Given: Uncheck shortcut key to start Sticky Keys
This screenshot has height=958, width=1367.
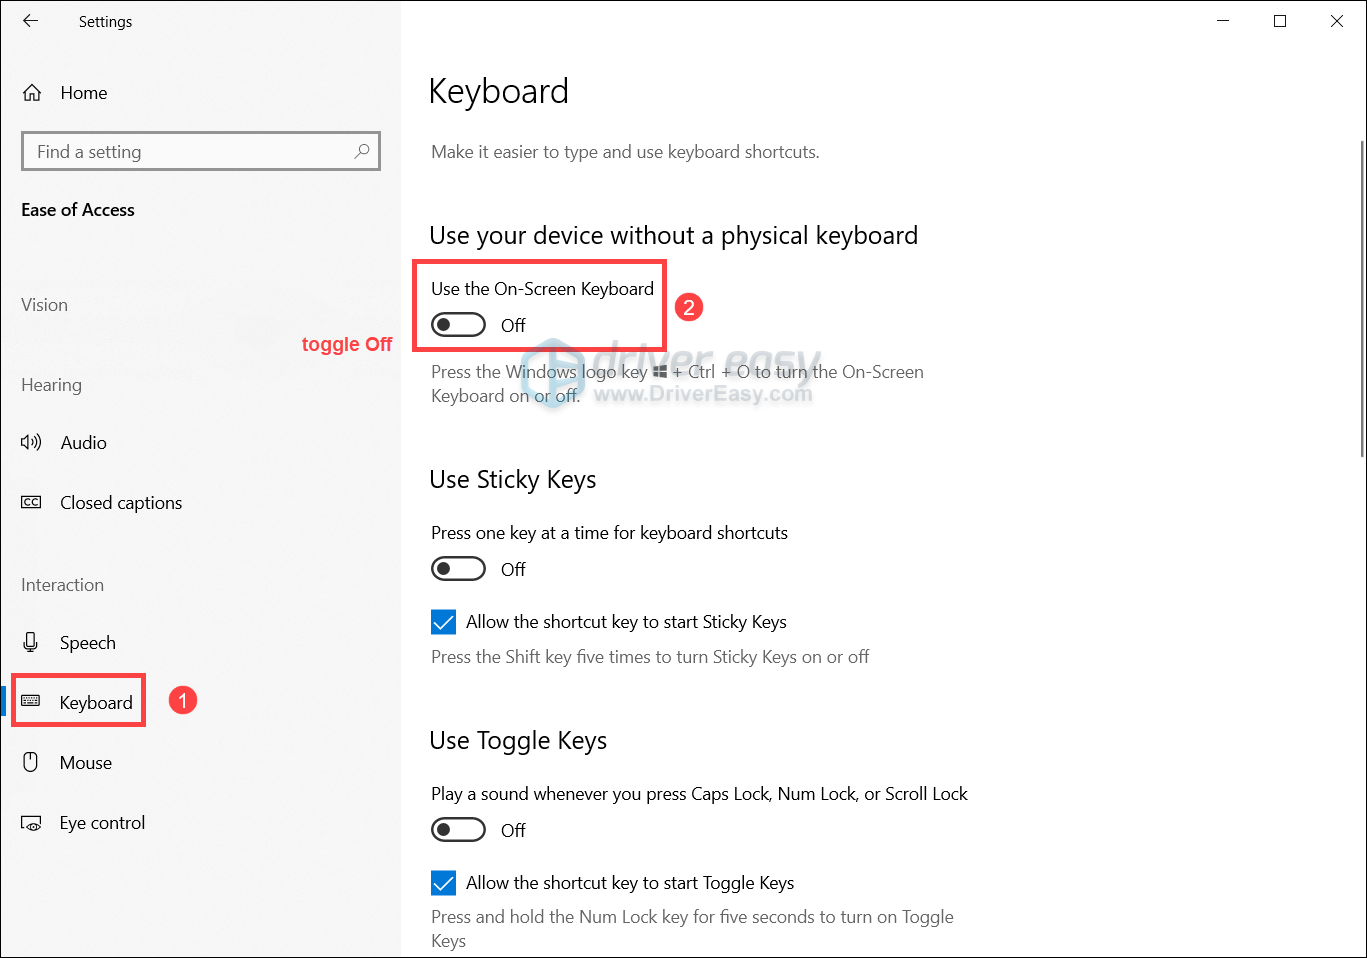Looking at the screenshot, I should click(x=443, y=621).
